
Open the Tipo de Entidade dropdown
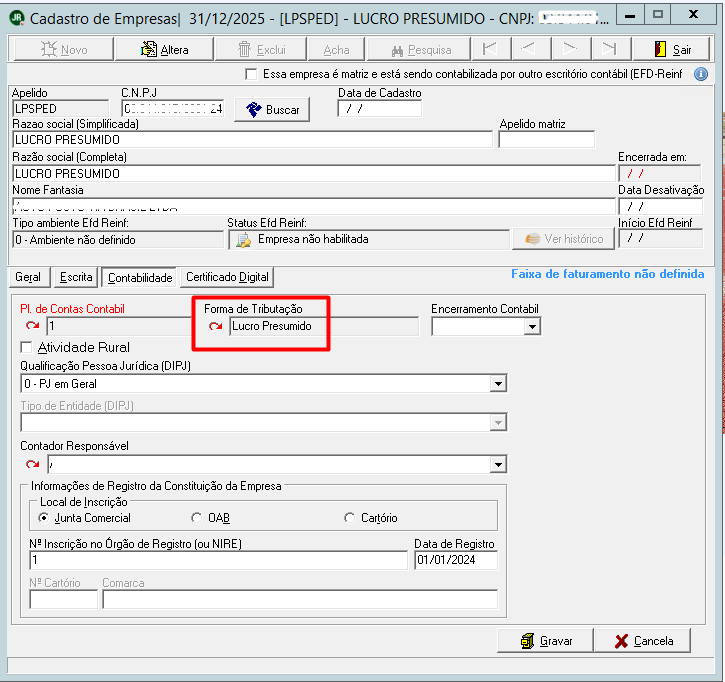(x=498, y=423)
